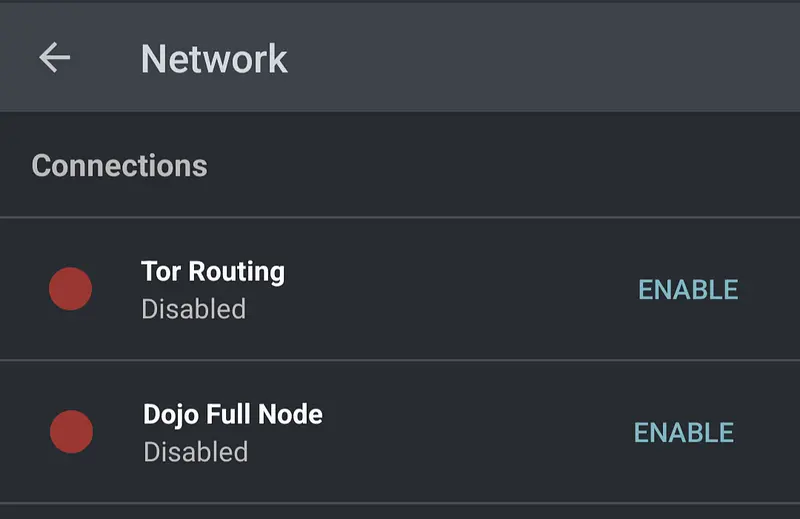Enable Dojo Full Node
This screenshot has width=800, height=519.
coord(684,433)
